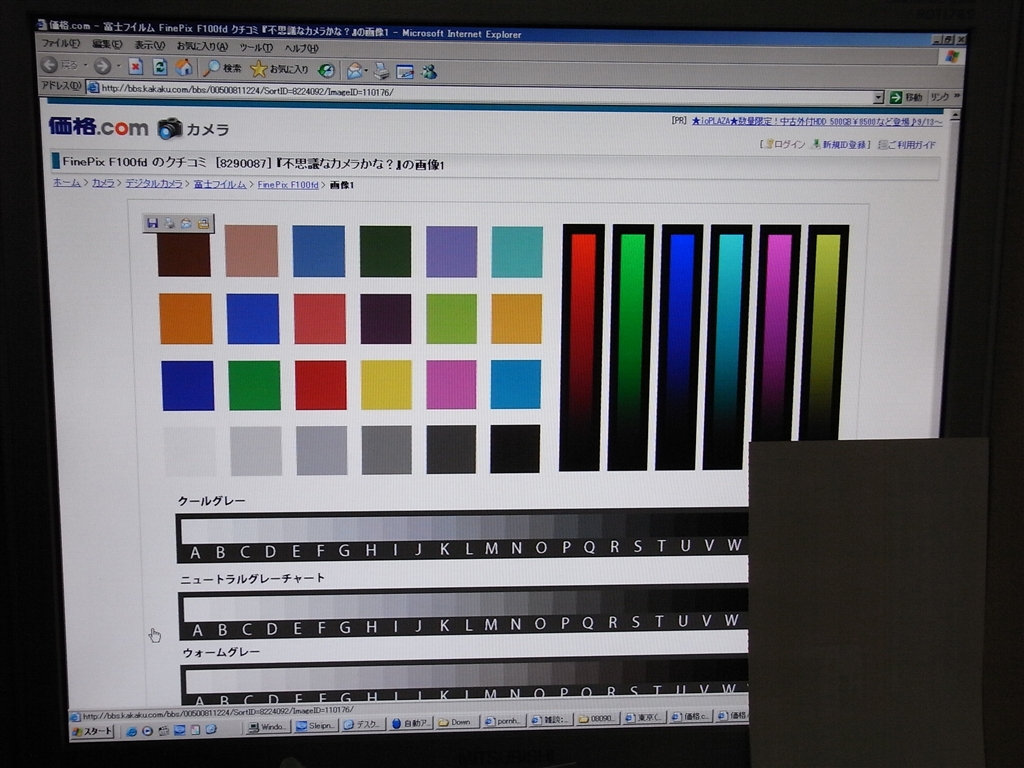Click the camera icon beside 価格.com logo

pos(169,128)
